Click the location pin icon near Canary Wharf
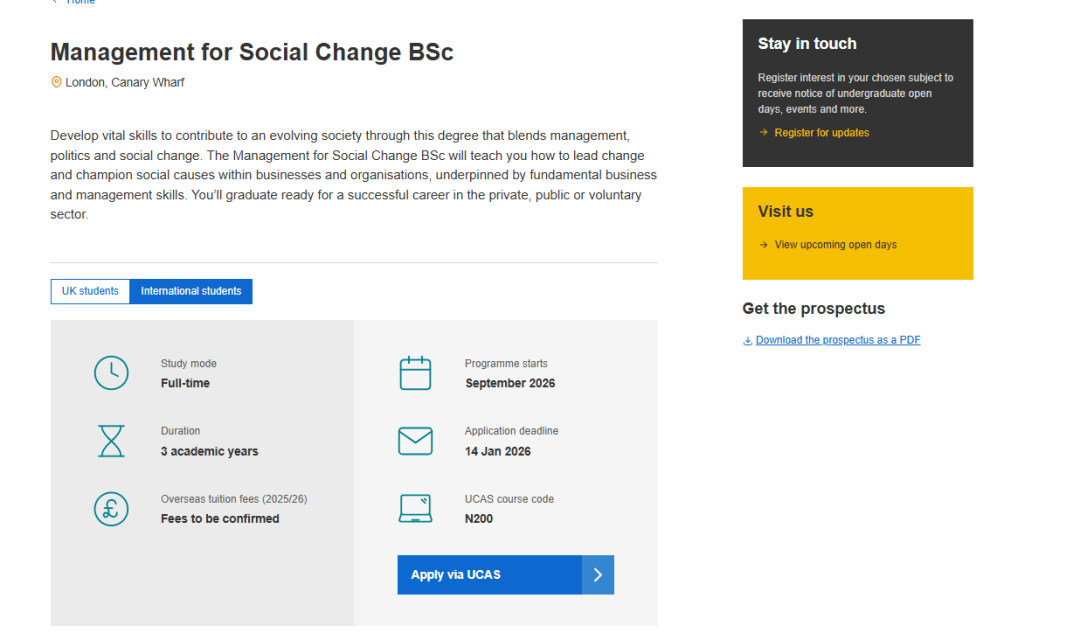The height and width of the screenshot is (640, 1080). [56, 82]
